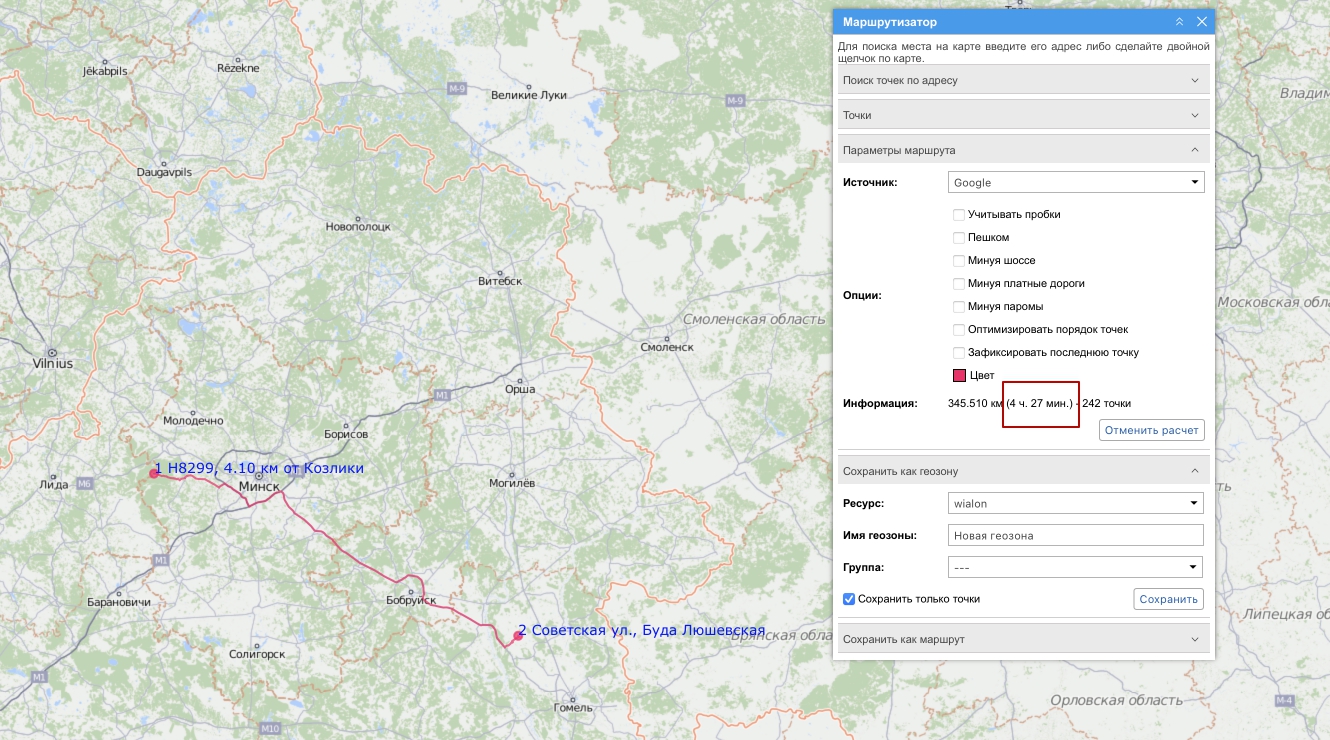Open the Группа dropdown

coord(1075,567)
